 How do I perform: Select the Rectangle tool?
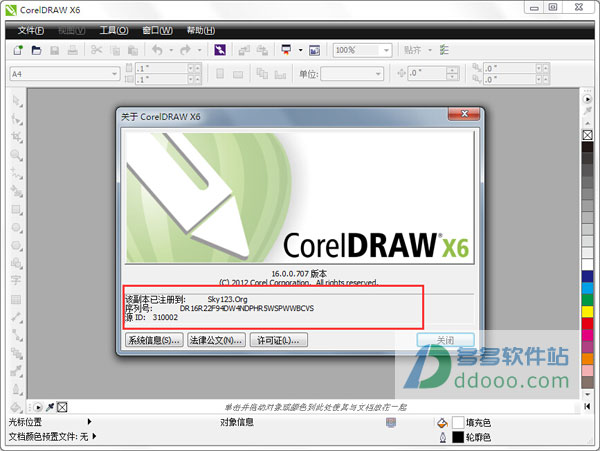[x=16, y=210]
